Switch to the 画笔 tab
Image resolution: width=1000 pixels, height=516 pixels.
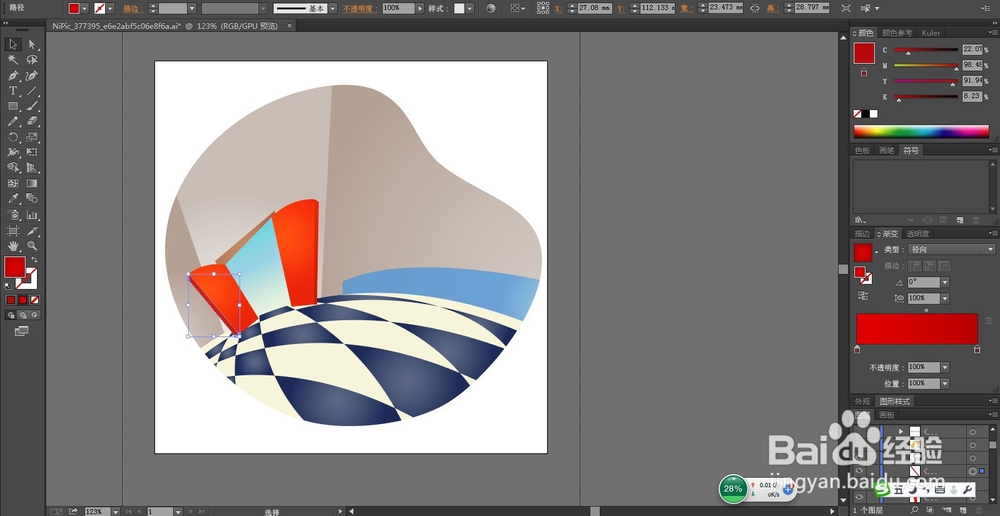886,151
